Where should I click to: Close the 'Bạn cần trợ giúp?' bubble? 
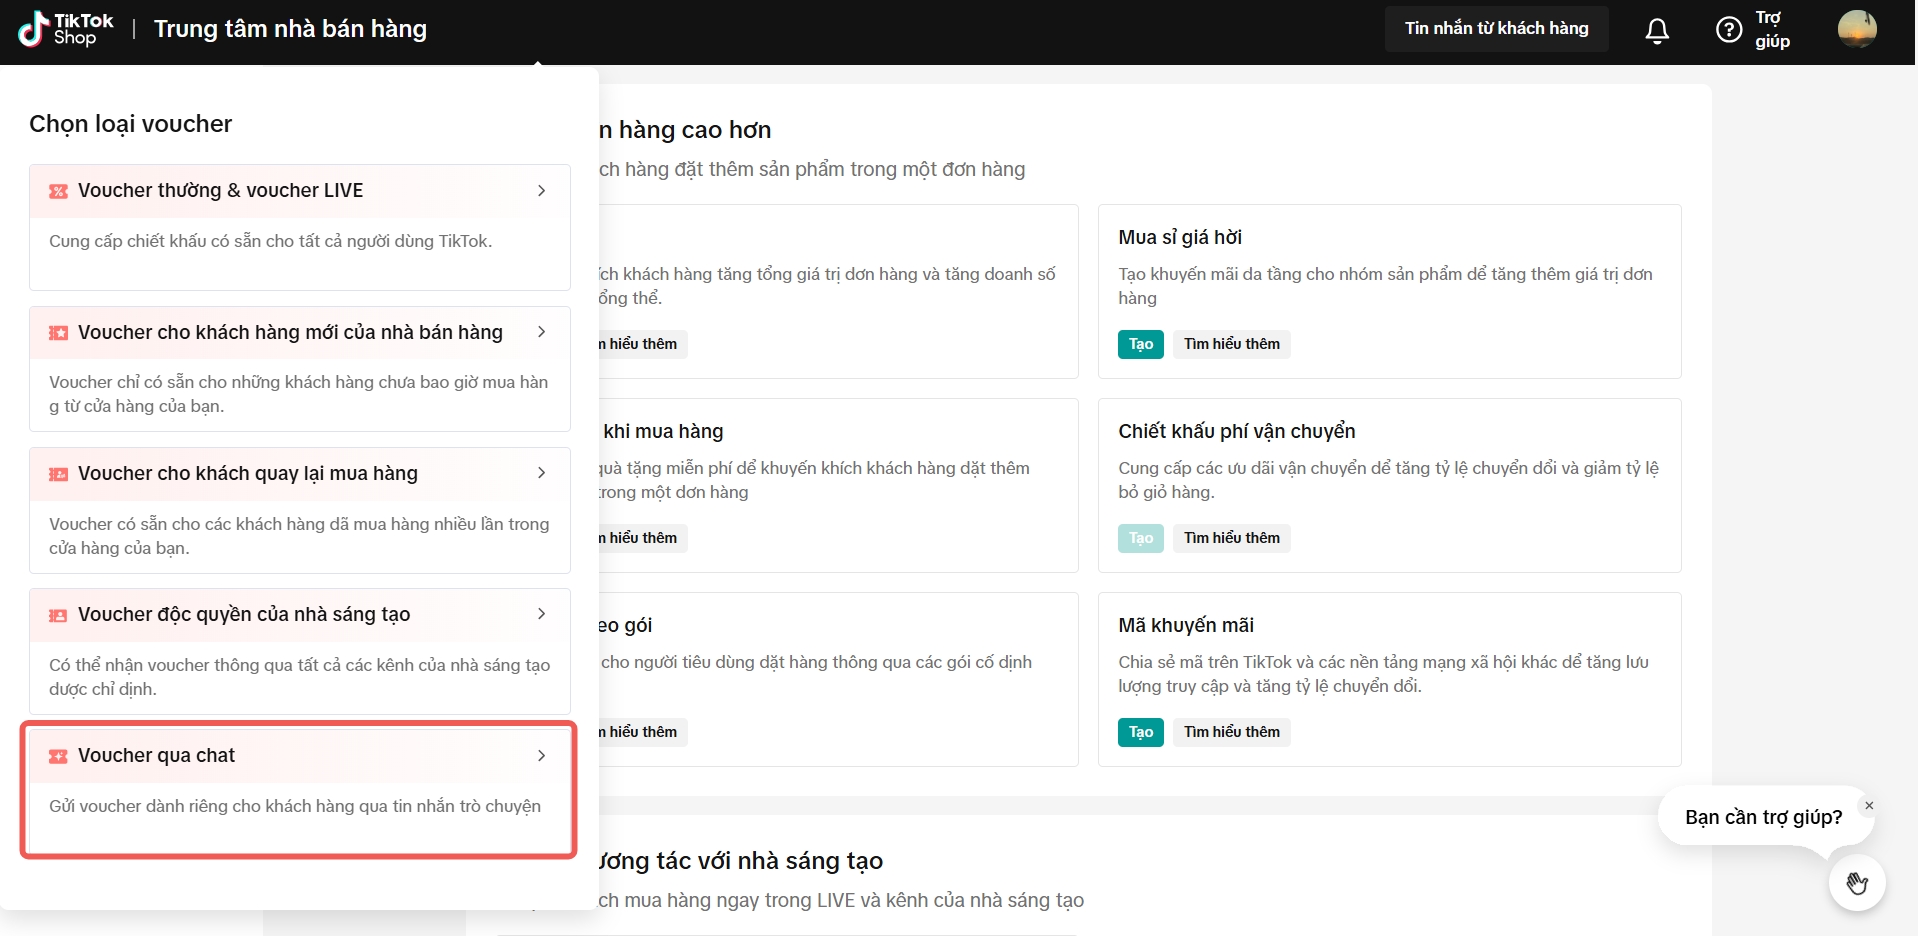pyautogui.click(x=1869, y=805)
